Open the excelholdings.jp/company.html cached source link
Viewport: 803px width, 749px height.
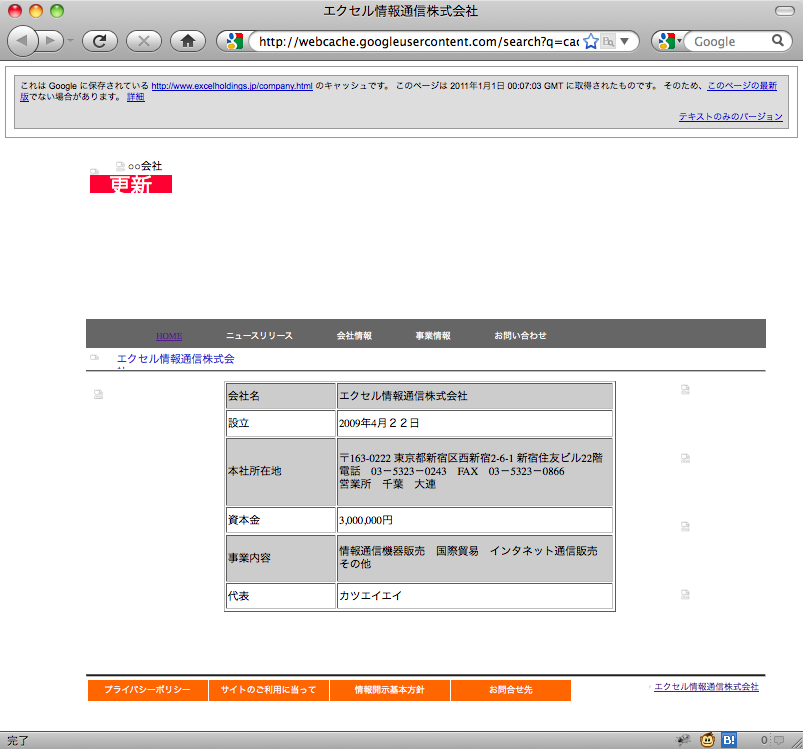pyautogui.click(x=232, y=86)
